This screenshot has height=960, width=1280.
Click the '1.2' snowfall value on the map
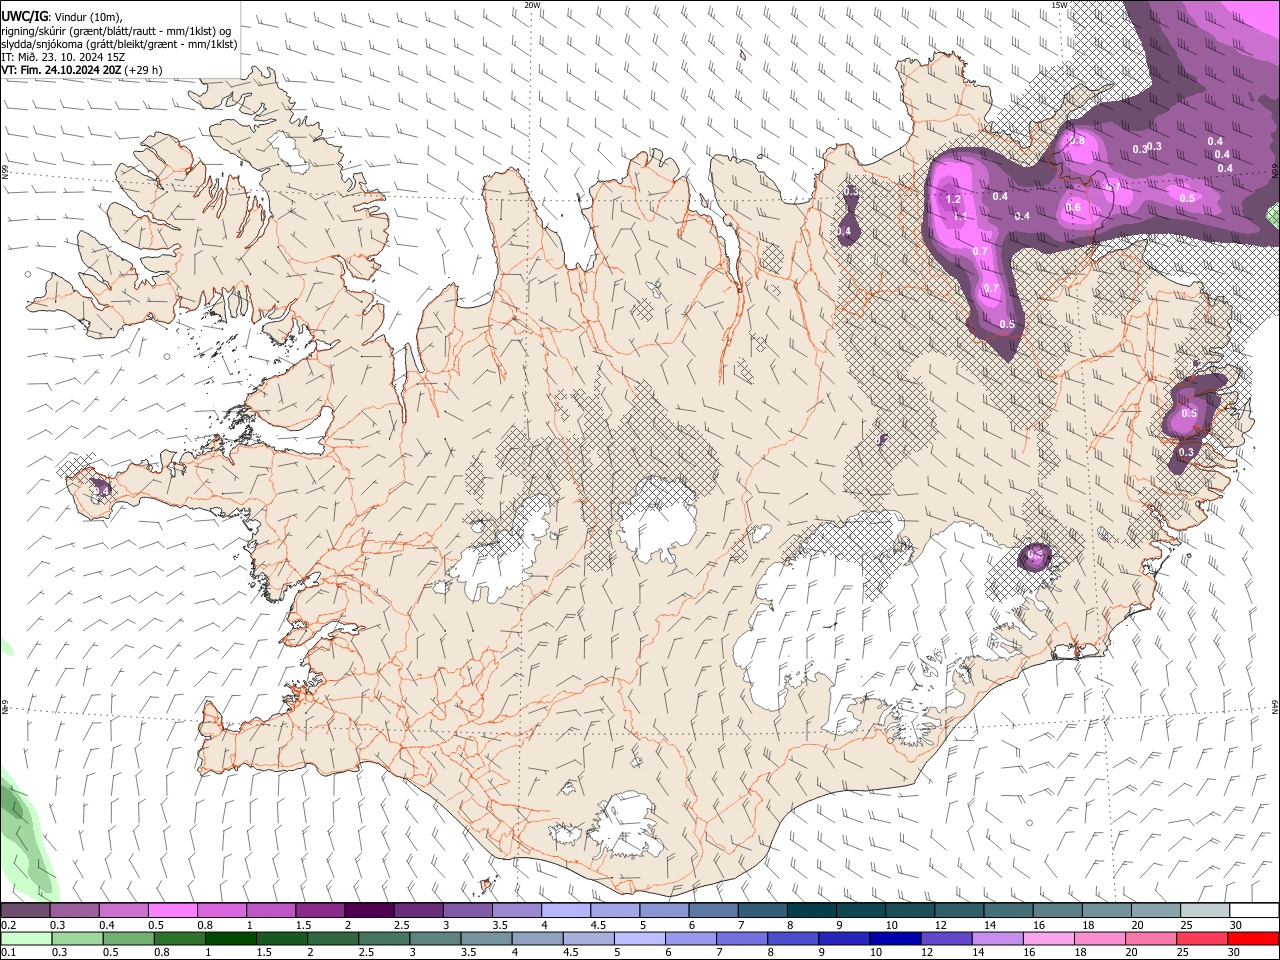coord(953,199)
